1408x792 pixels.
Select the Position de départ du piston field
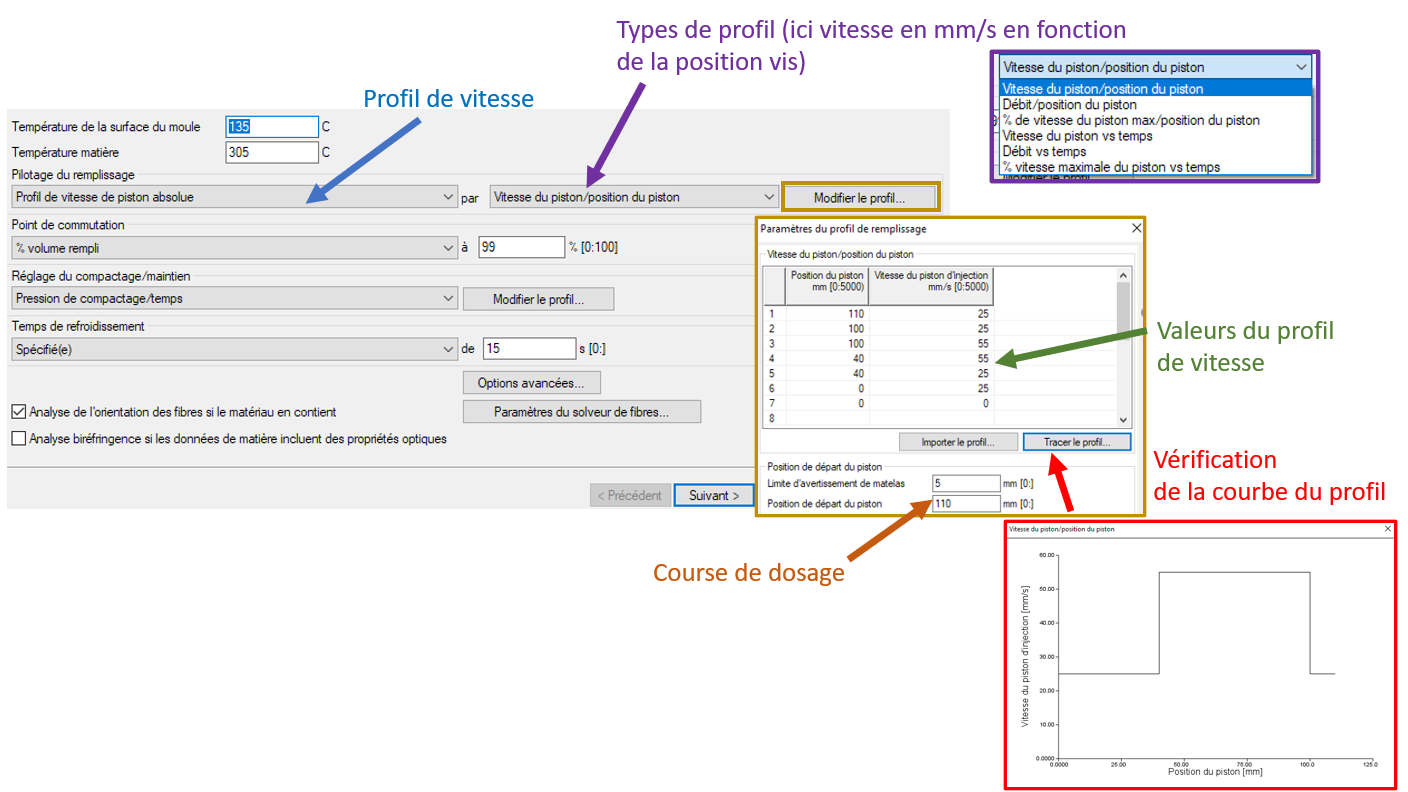pyautogui.click(x=965, y=503)
